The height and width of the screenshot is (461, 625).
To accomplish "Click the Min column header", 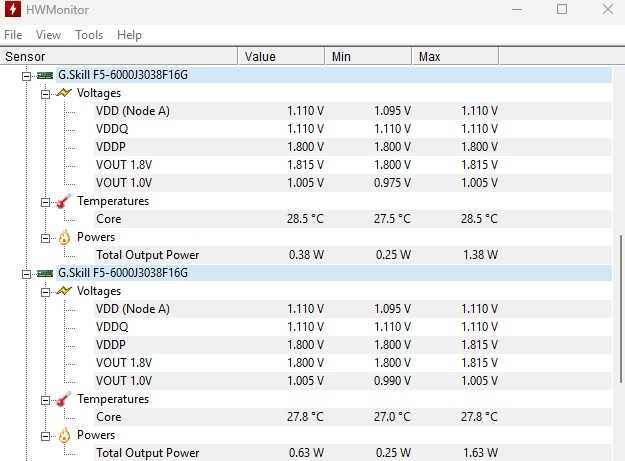I will point(368,56).
